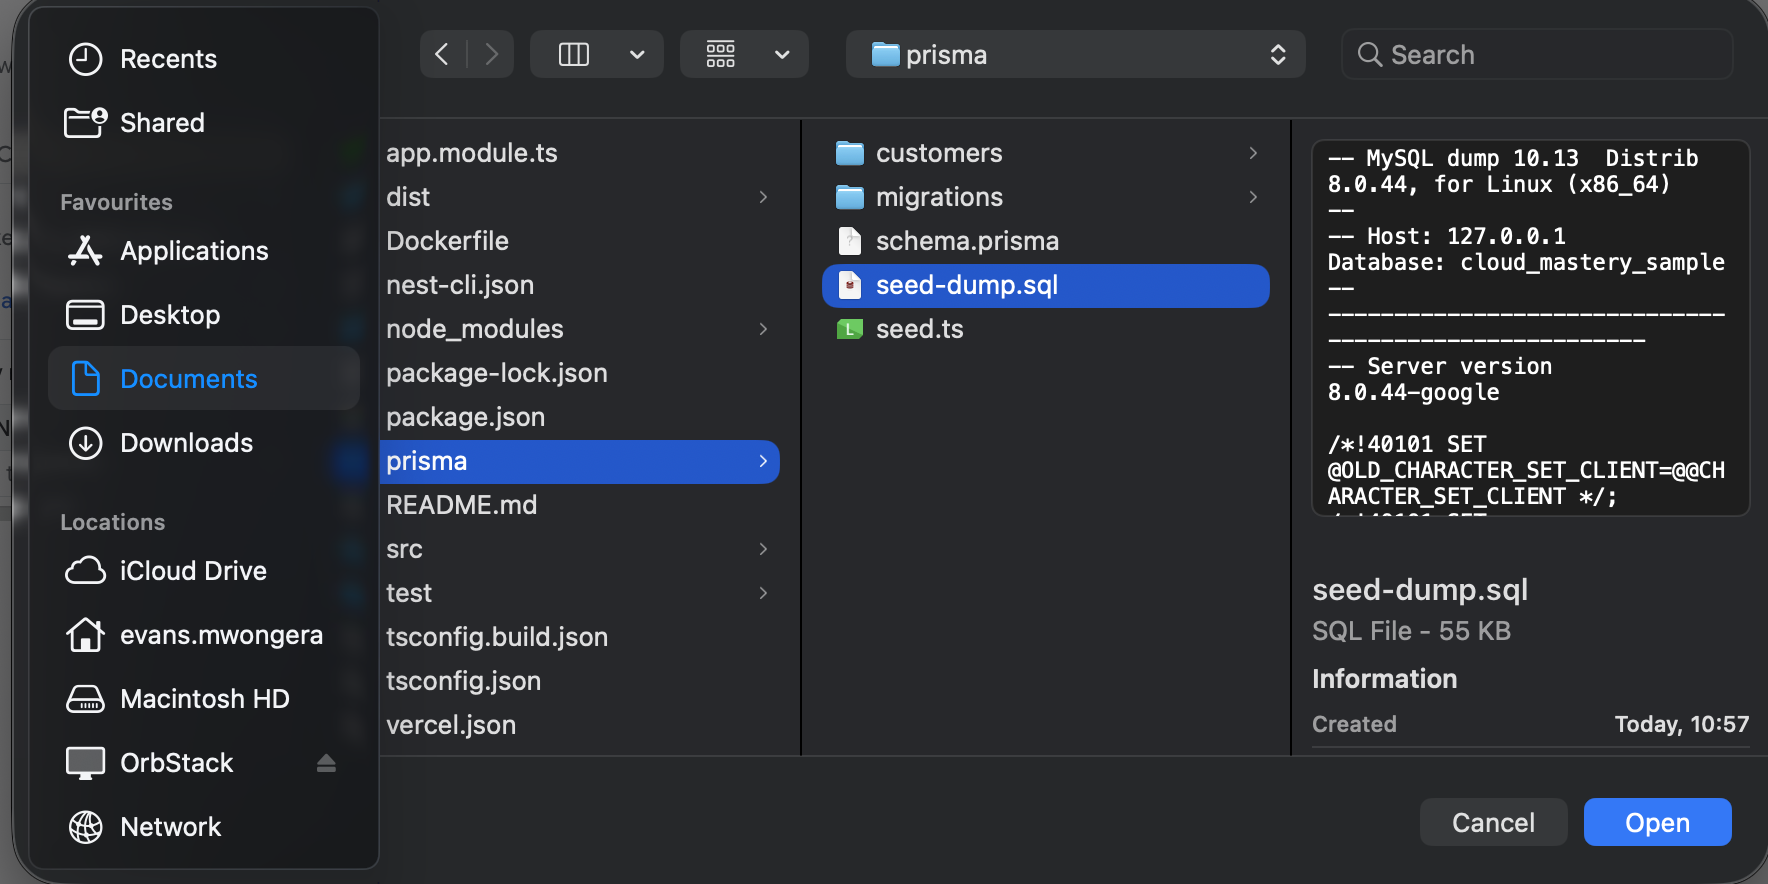This screenshot has width=1768, height=884.
Task: Click the Documents page icon
Action: [85, 378]
